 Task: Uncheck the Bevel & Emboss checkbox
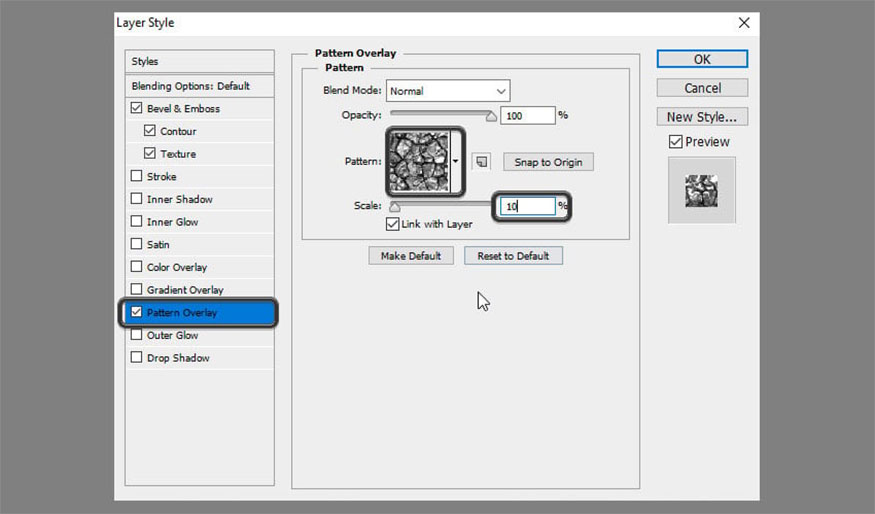137,108
